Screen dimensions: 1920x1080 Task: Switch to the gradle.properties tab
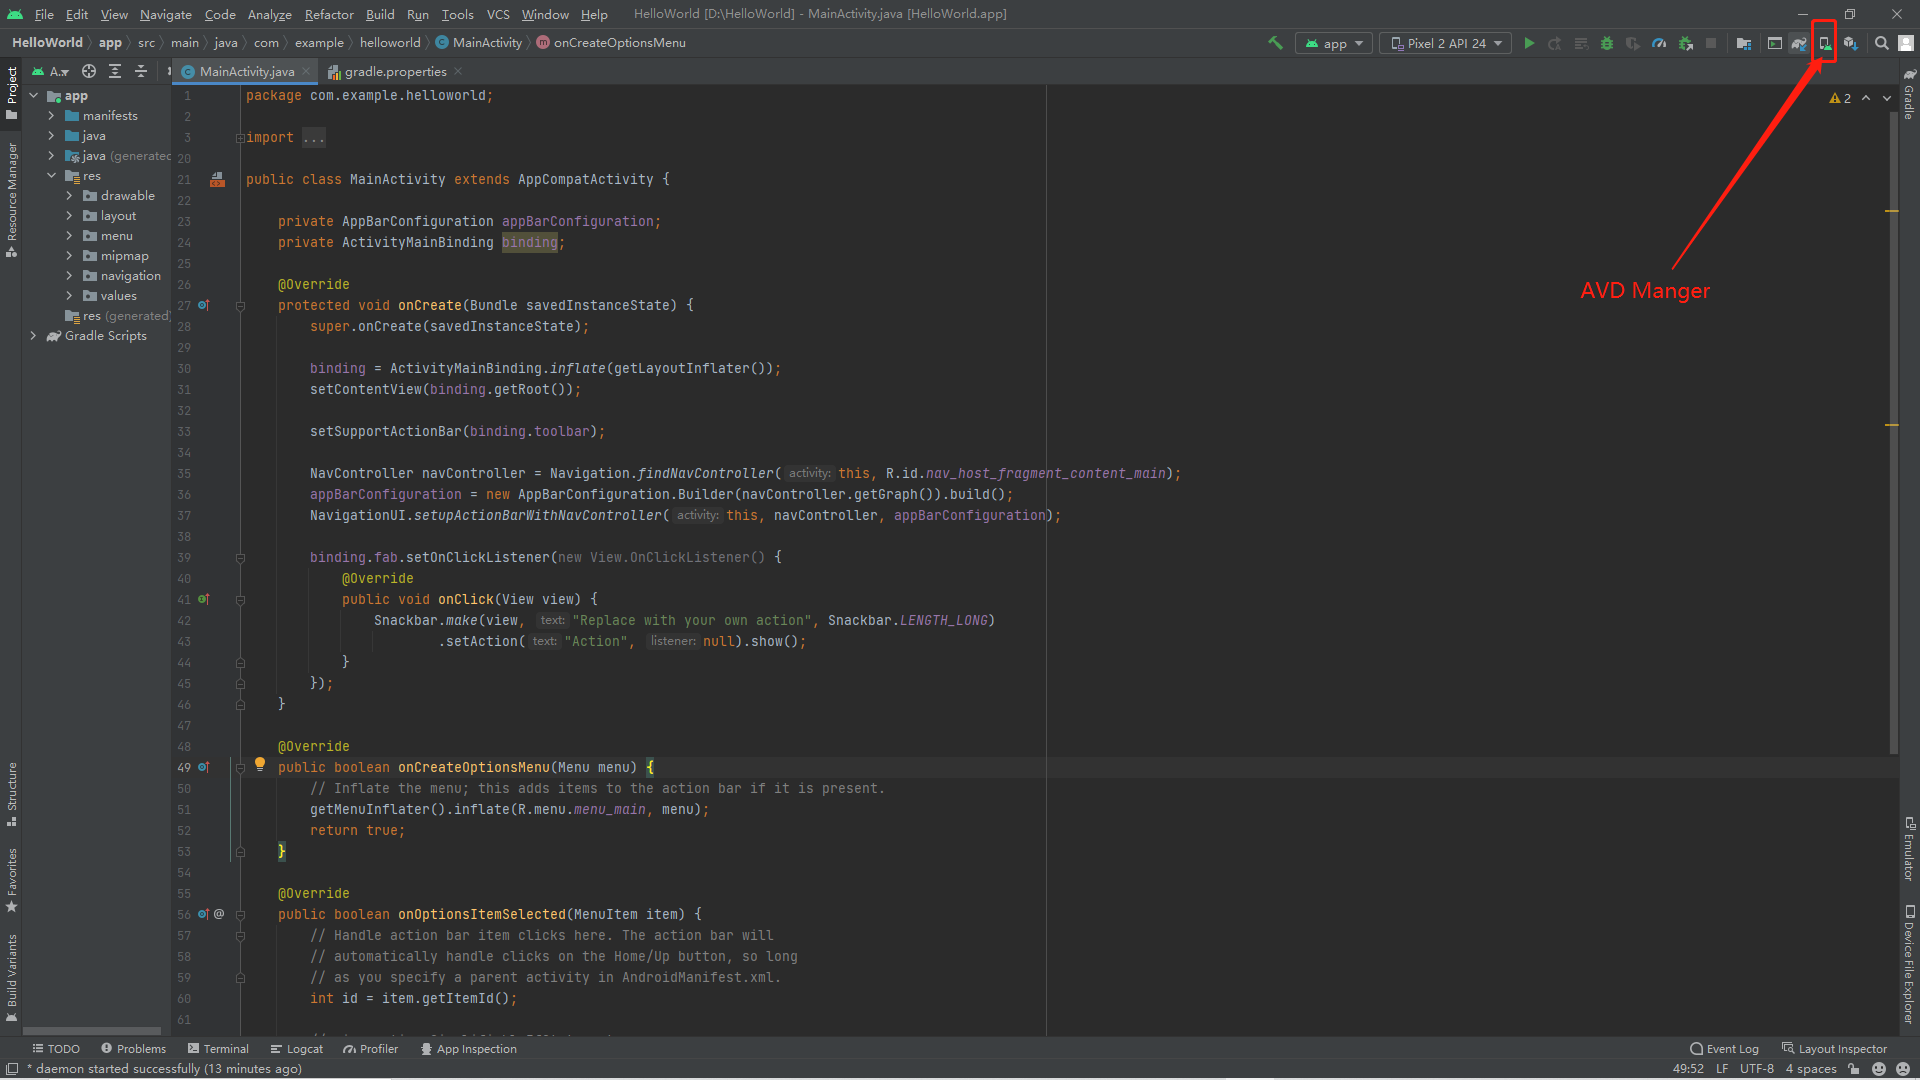tap(393, 71)
